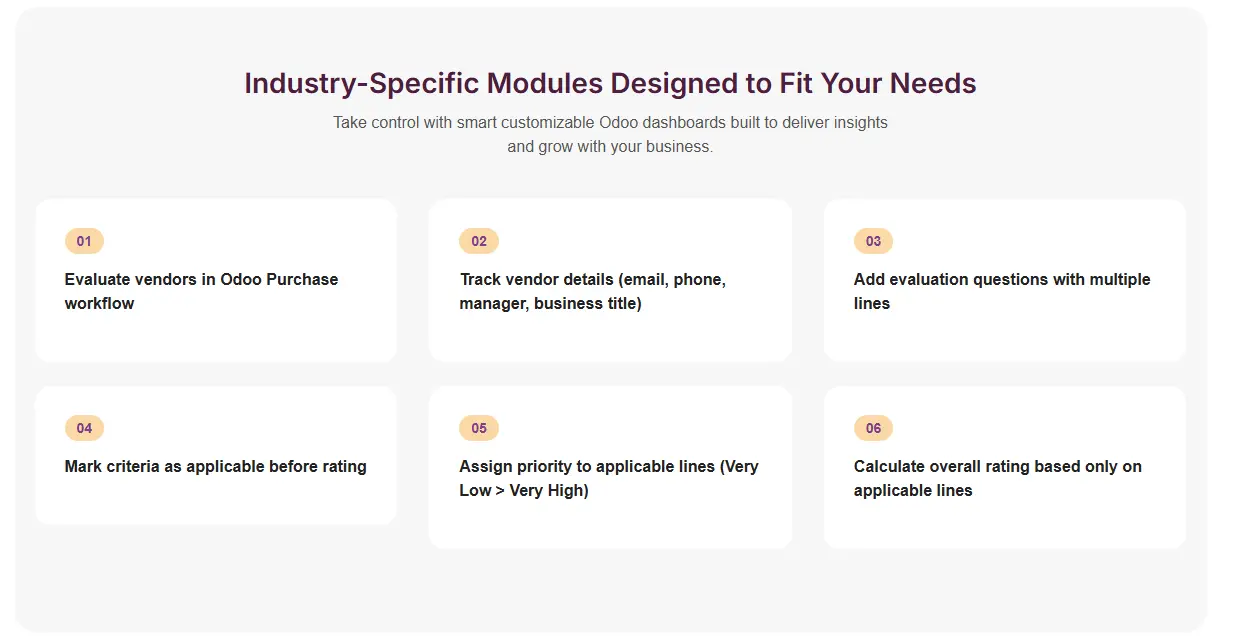Click "Assign priority to applicable lines" text

pos(608,478)
